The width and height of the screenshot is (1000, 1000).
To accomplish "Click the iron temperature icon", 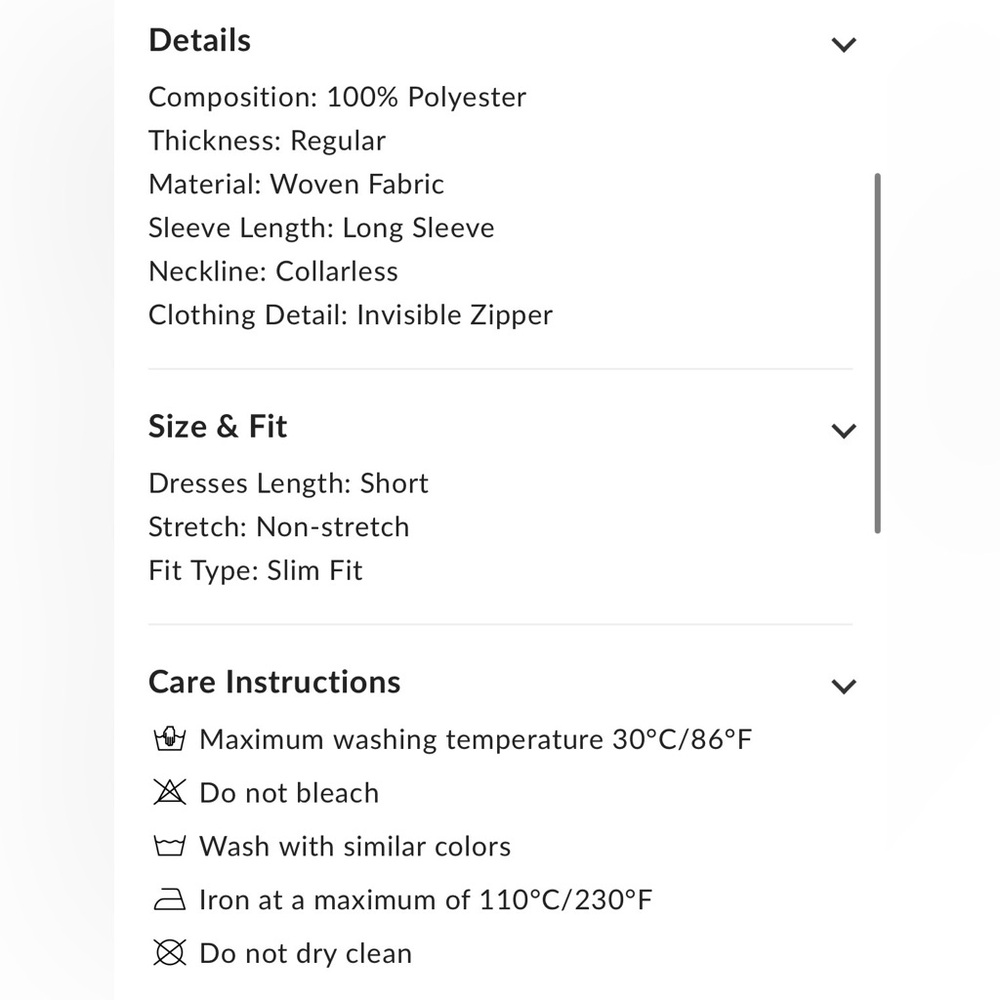I will click(x=170, y=899).
